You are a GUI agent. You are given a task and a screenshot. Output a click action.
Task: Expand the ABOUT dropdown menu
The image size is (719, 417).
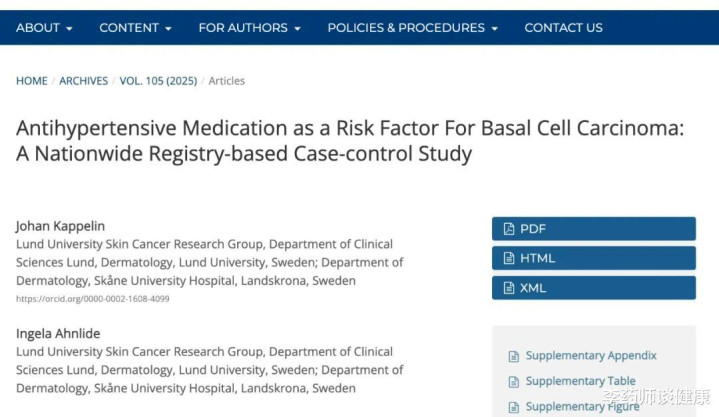pyautogui.click(x=44, y=28)
